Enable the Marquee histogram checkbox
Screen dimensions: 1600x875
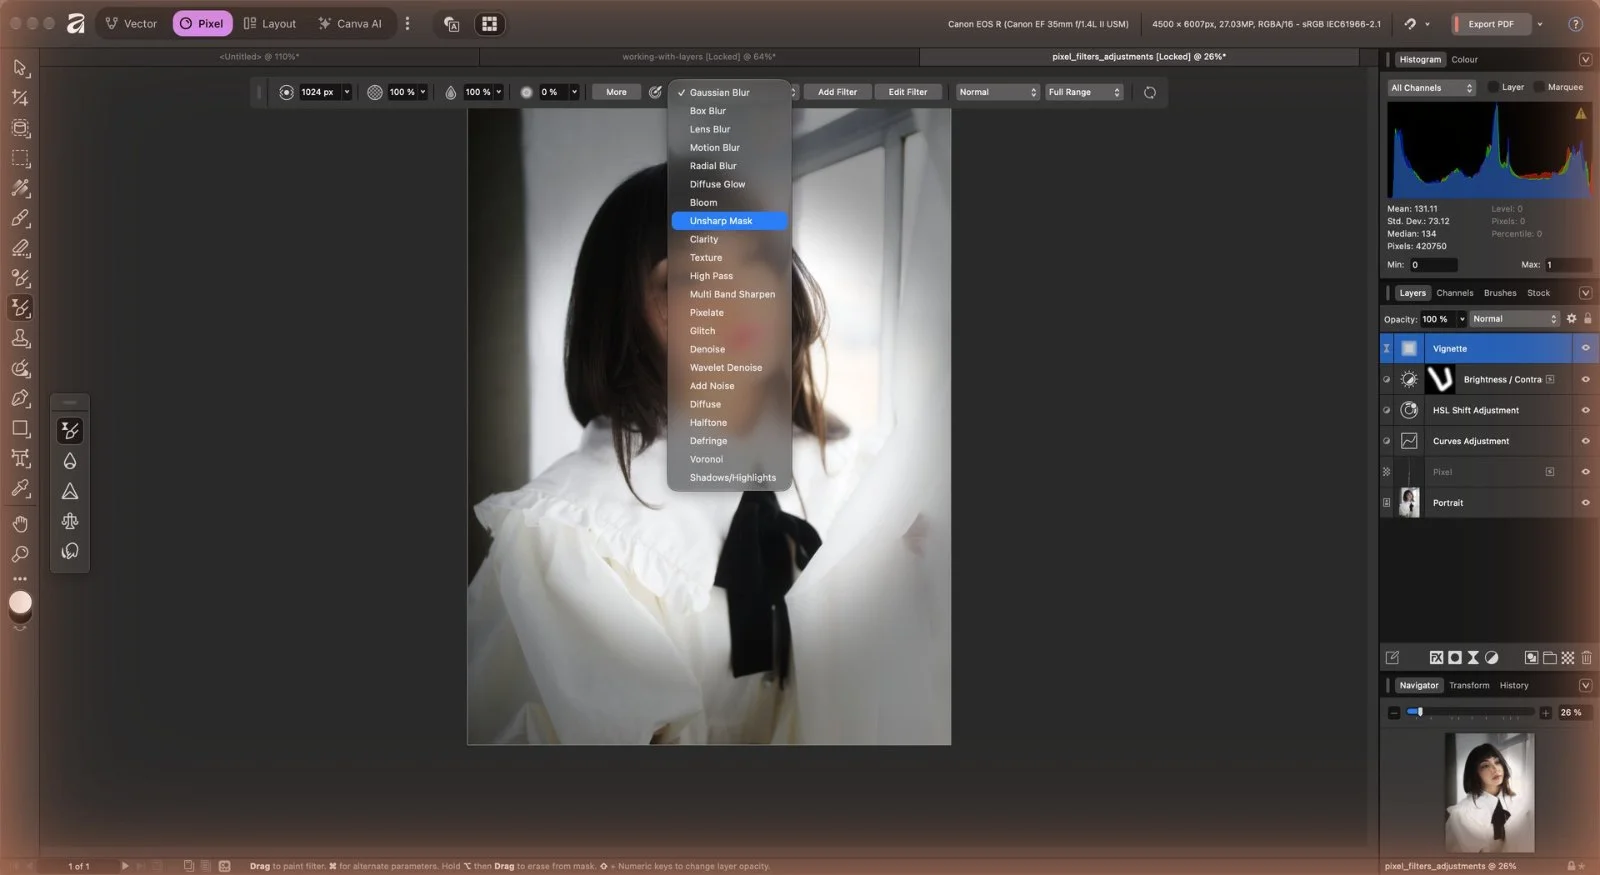click(x=1539, y=87)
